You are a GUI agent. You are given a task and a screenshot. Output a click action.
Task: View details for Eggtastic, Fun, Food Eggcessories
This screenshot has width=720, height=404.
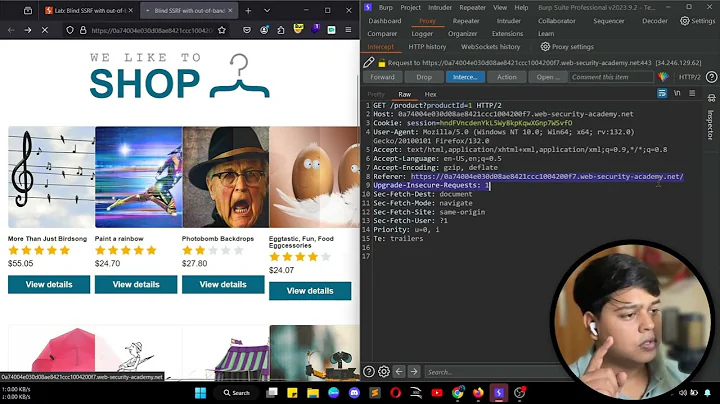[x=310, y=291]
